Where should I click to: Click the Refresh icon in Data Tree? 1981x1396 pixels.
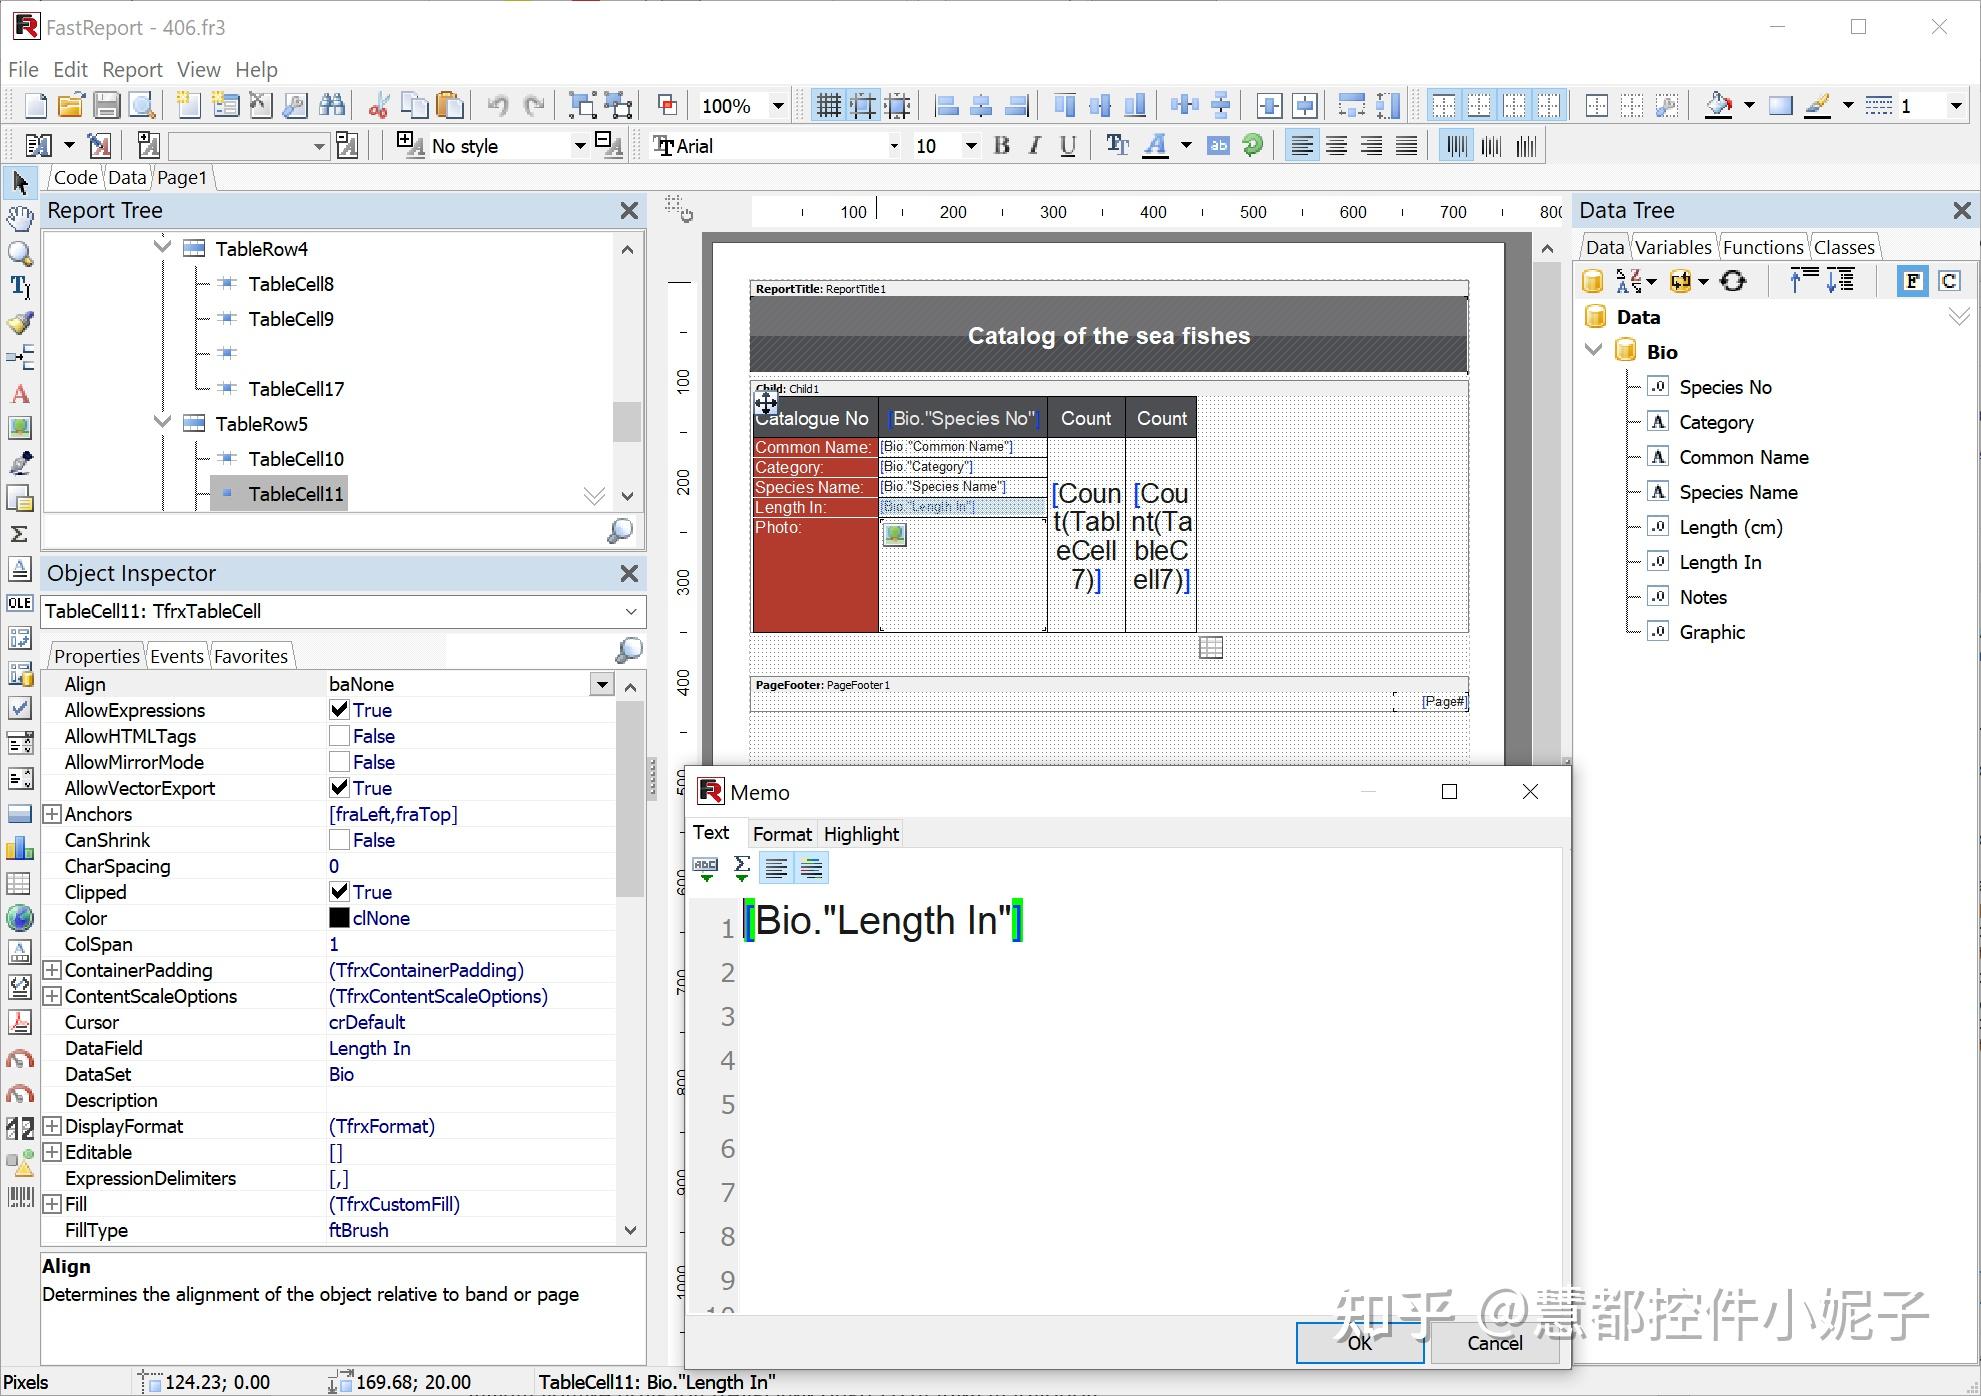coord(1733,281)
